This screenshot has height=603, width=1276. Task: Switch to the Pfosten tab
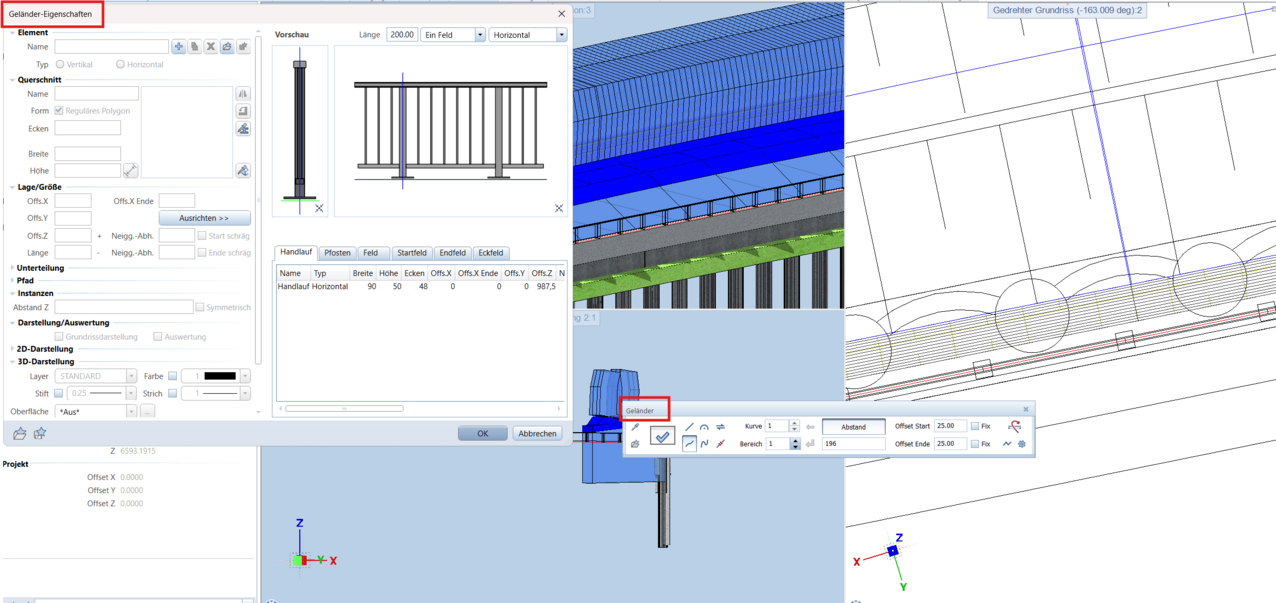coord(337,253)
